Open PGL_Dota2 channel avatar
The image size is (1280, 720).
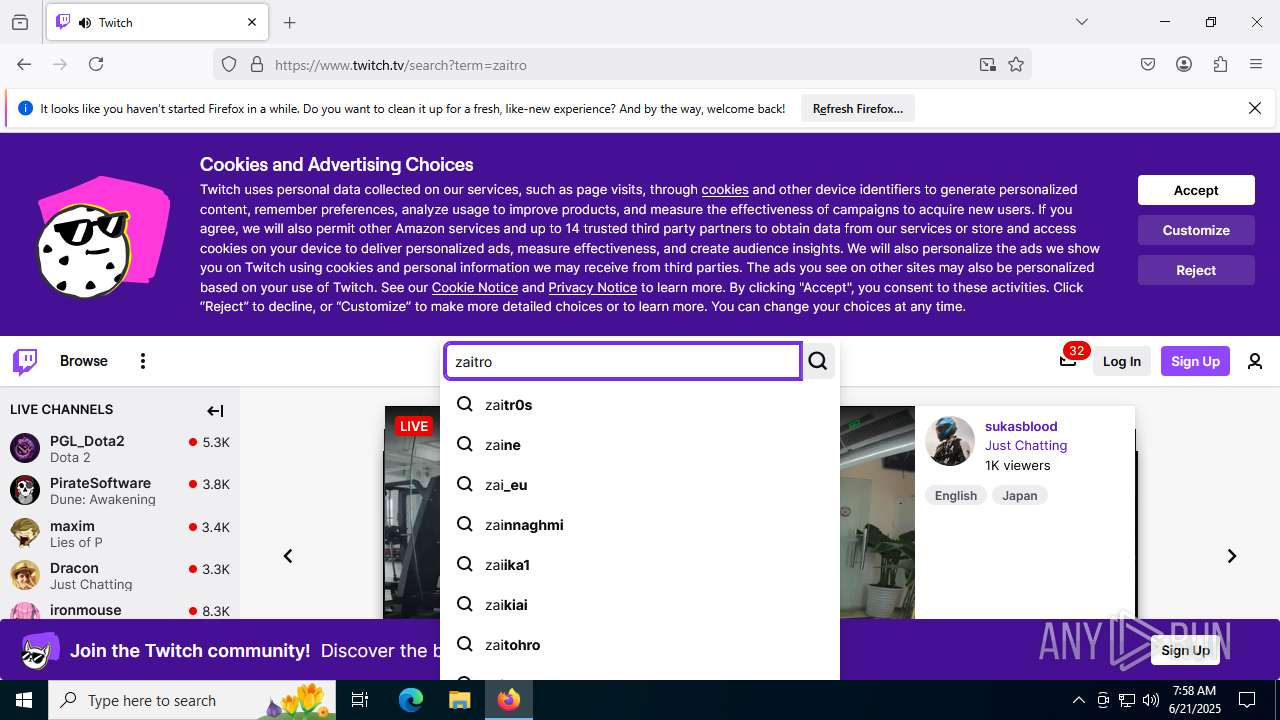click(x=25, y=447)
